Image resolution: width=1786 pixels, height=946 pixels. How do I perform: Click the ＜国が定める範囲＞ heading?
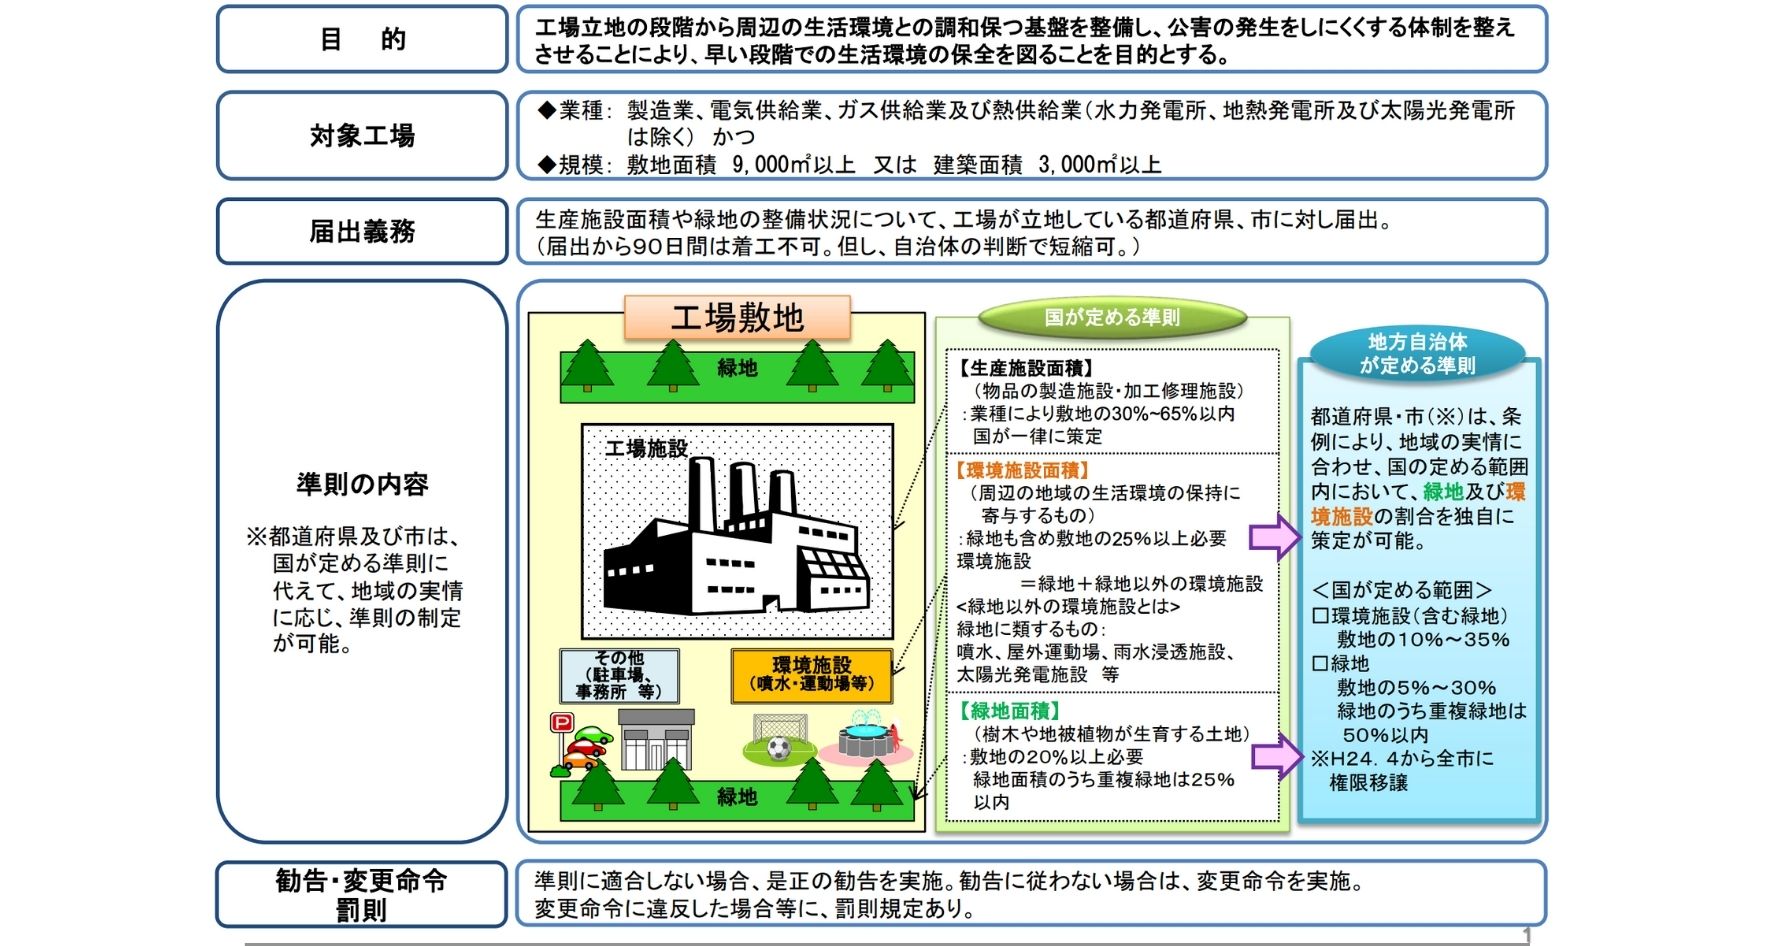pos(1402,590)
